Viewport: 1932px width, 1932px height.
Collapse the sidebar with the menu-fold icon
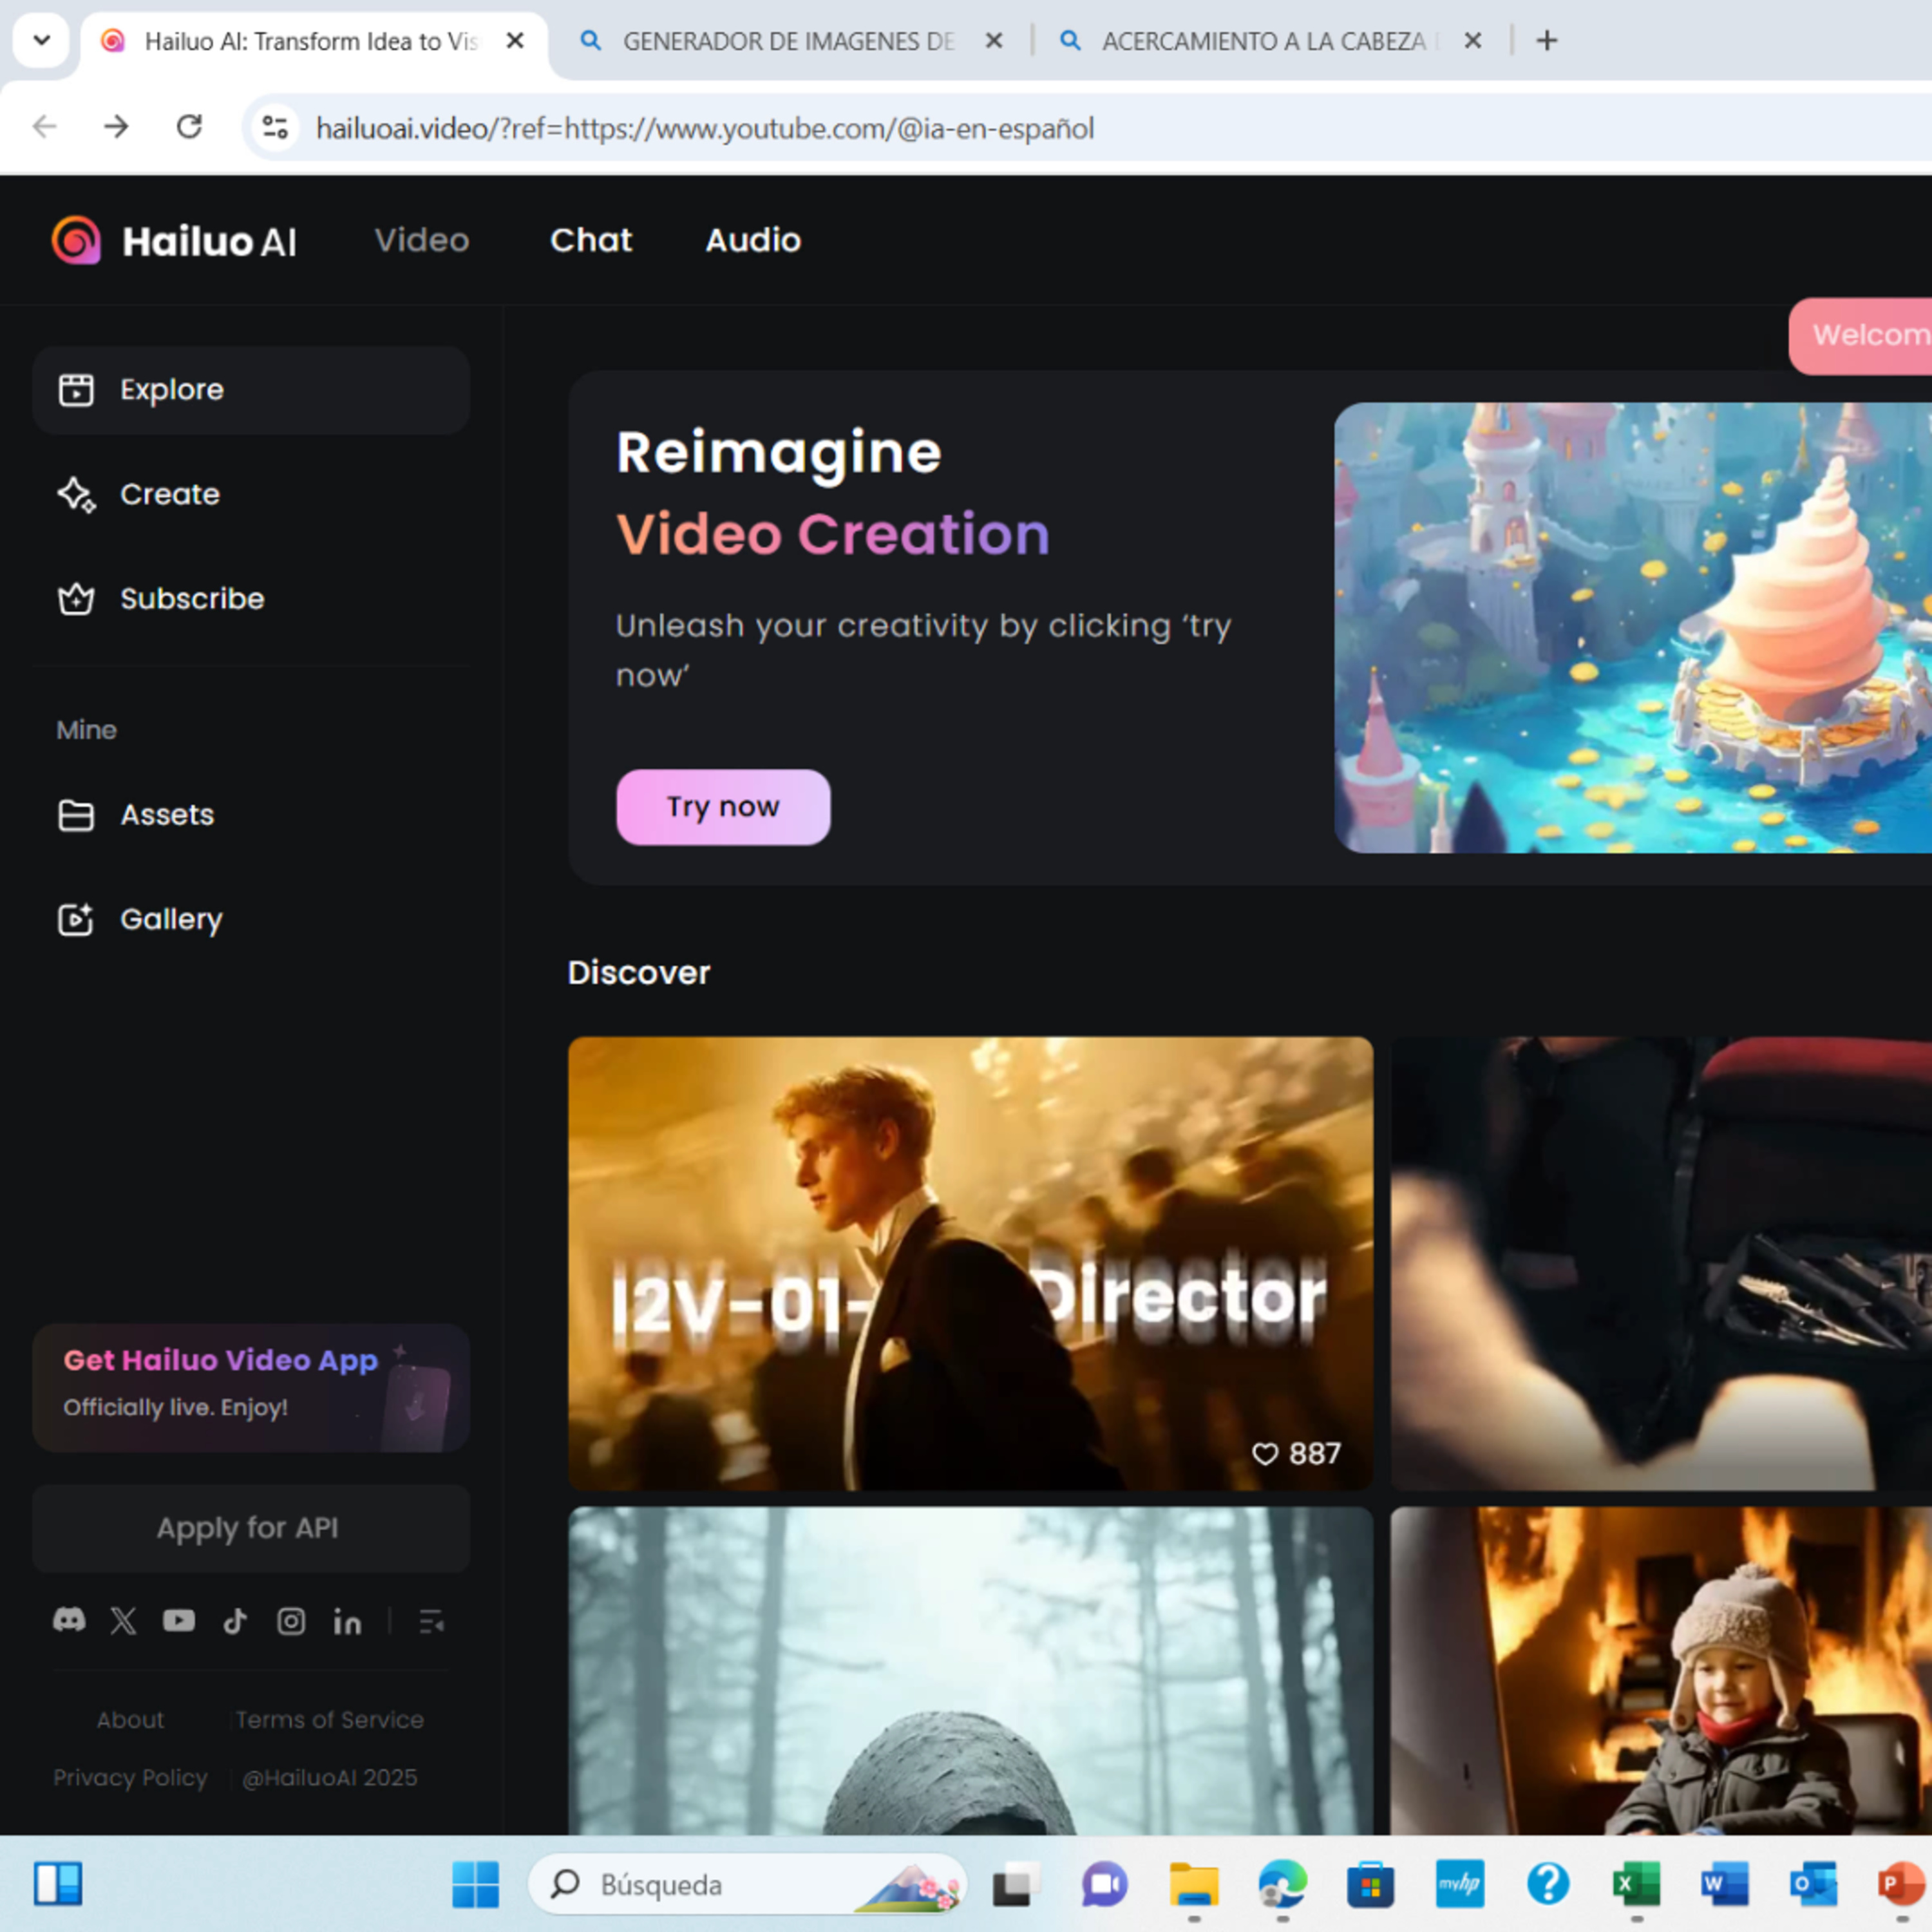[431, 1622]
